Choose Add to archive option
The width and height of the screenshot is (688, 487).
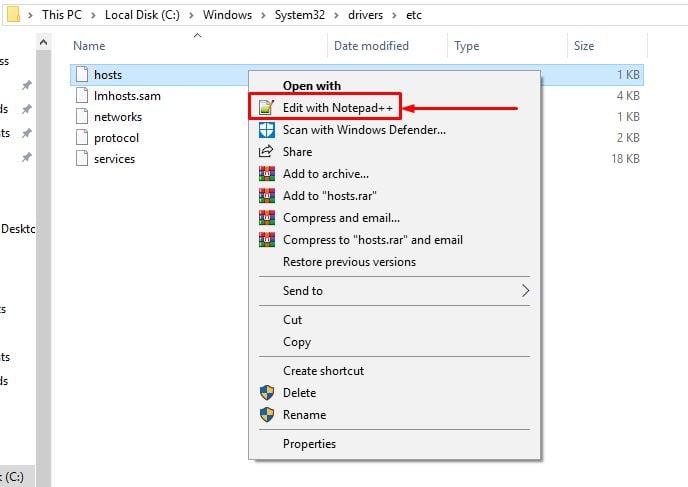pyautogui.click(x=394, y=174)
